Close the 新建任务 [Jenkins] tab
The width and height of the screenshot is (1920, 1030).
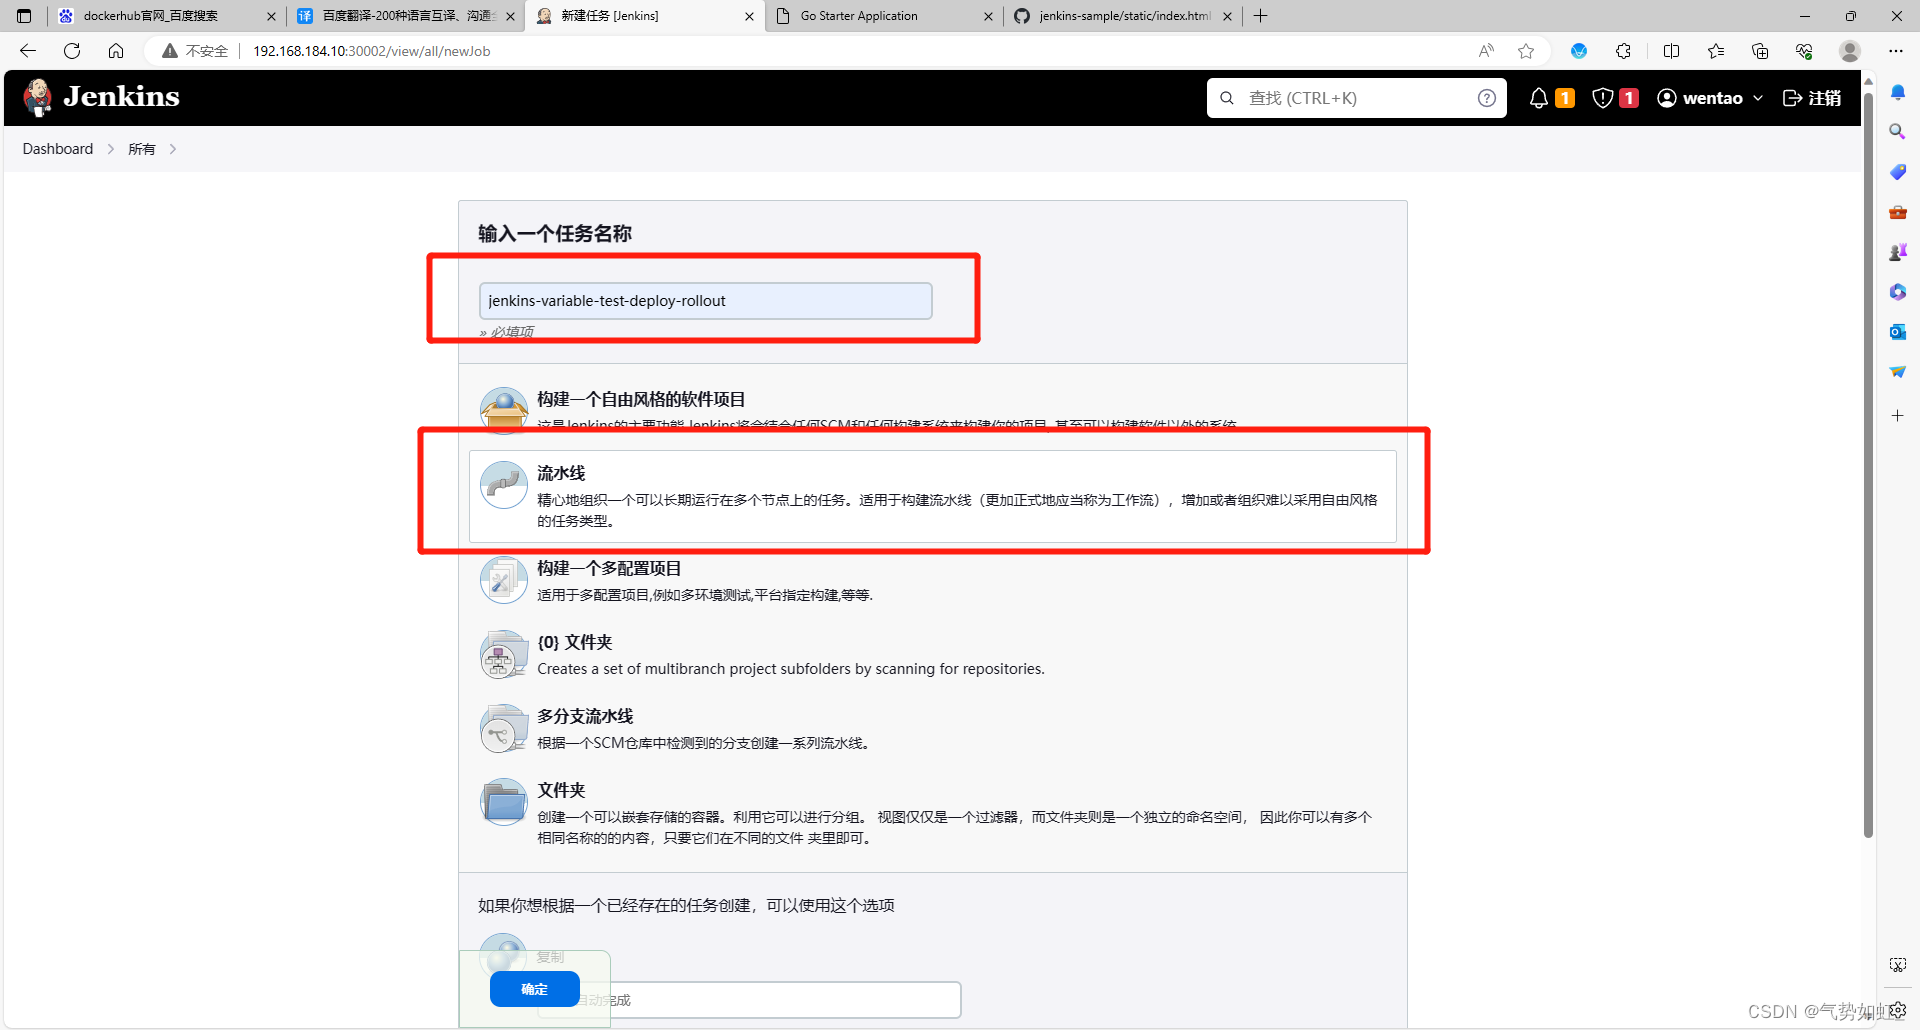click(x=750, y=16)
